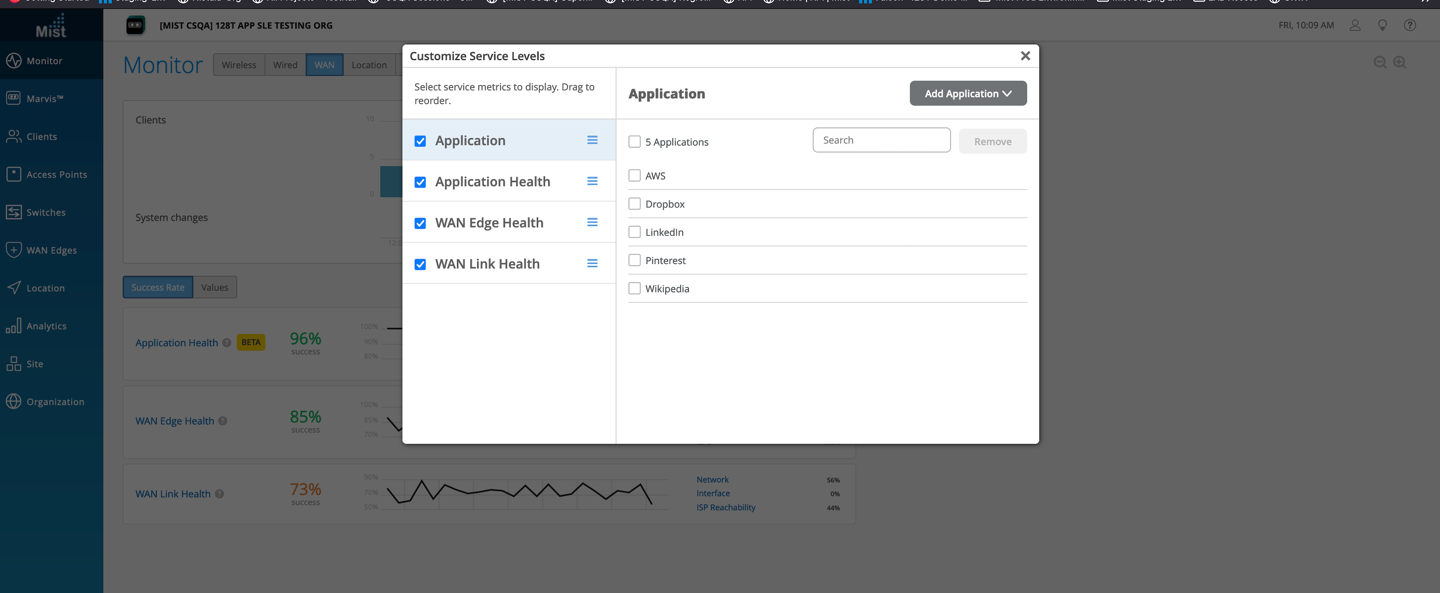Click the application Search field
This screenshot has height=593, width=1440.
pyautogui.click(x=881, y=140)
